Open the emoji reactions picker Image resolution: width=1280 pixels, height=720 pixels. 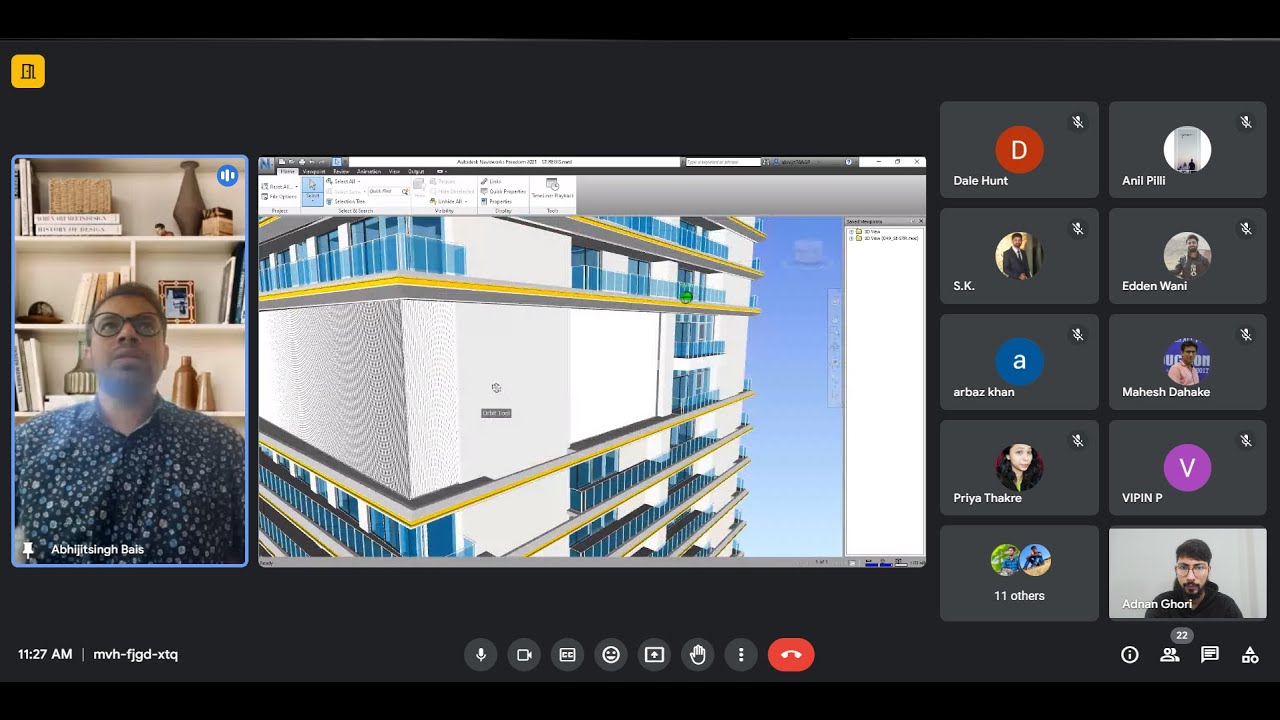coord(611,654)
